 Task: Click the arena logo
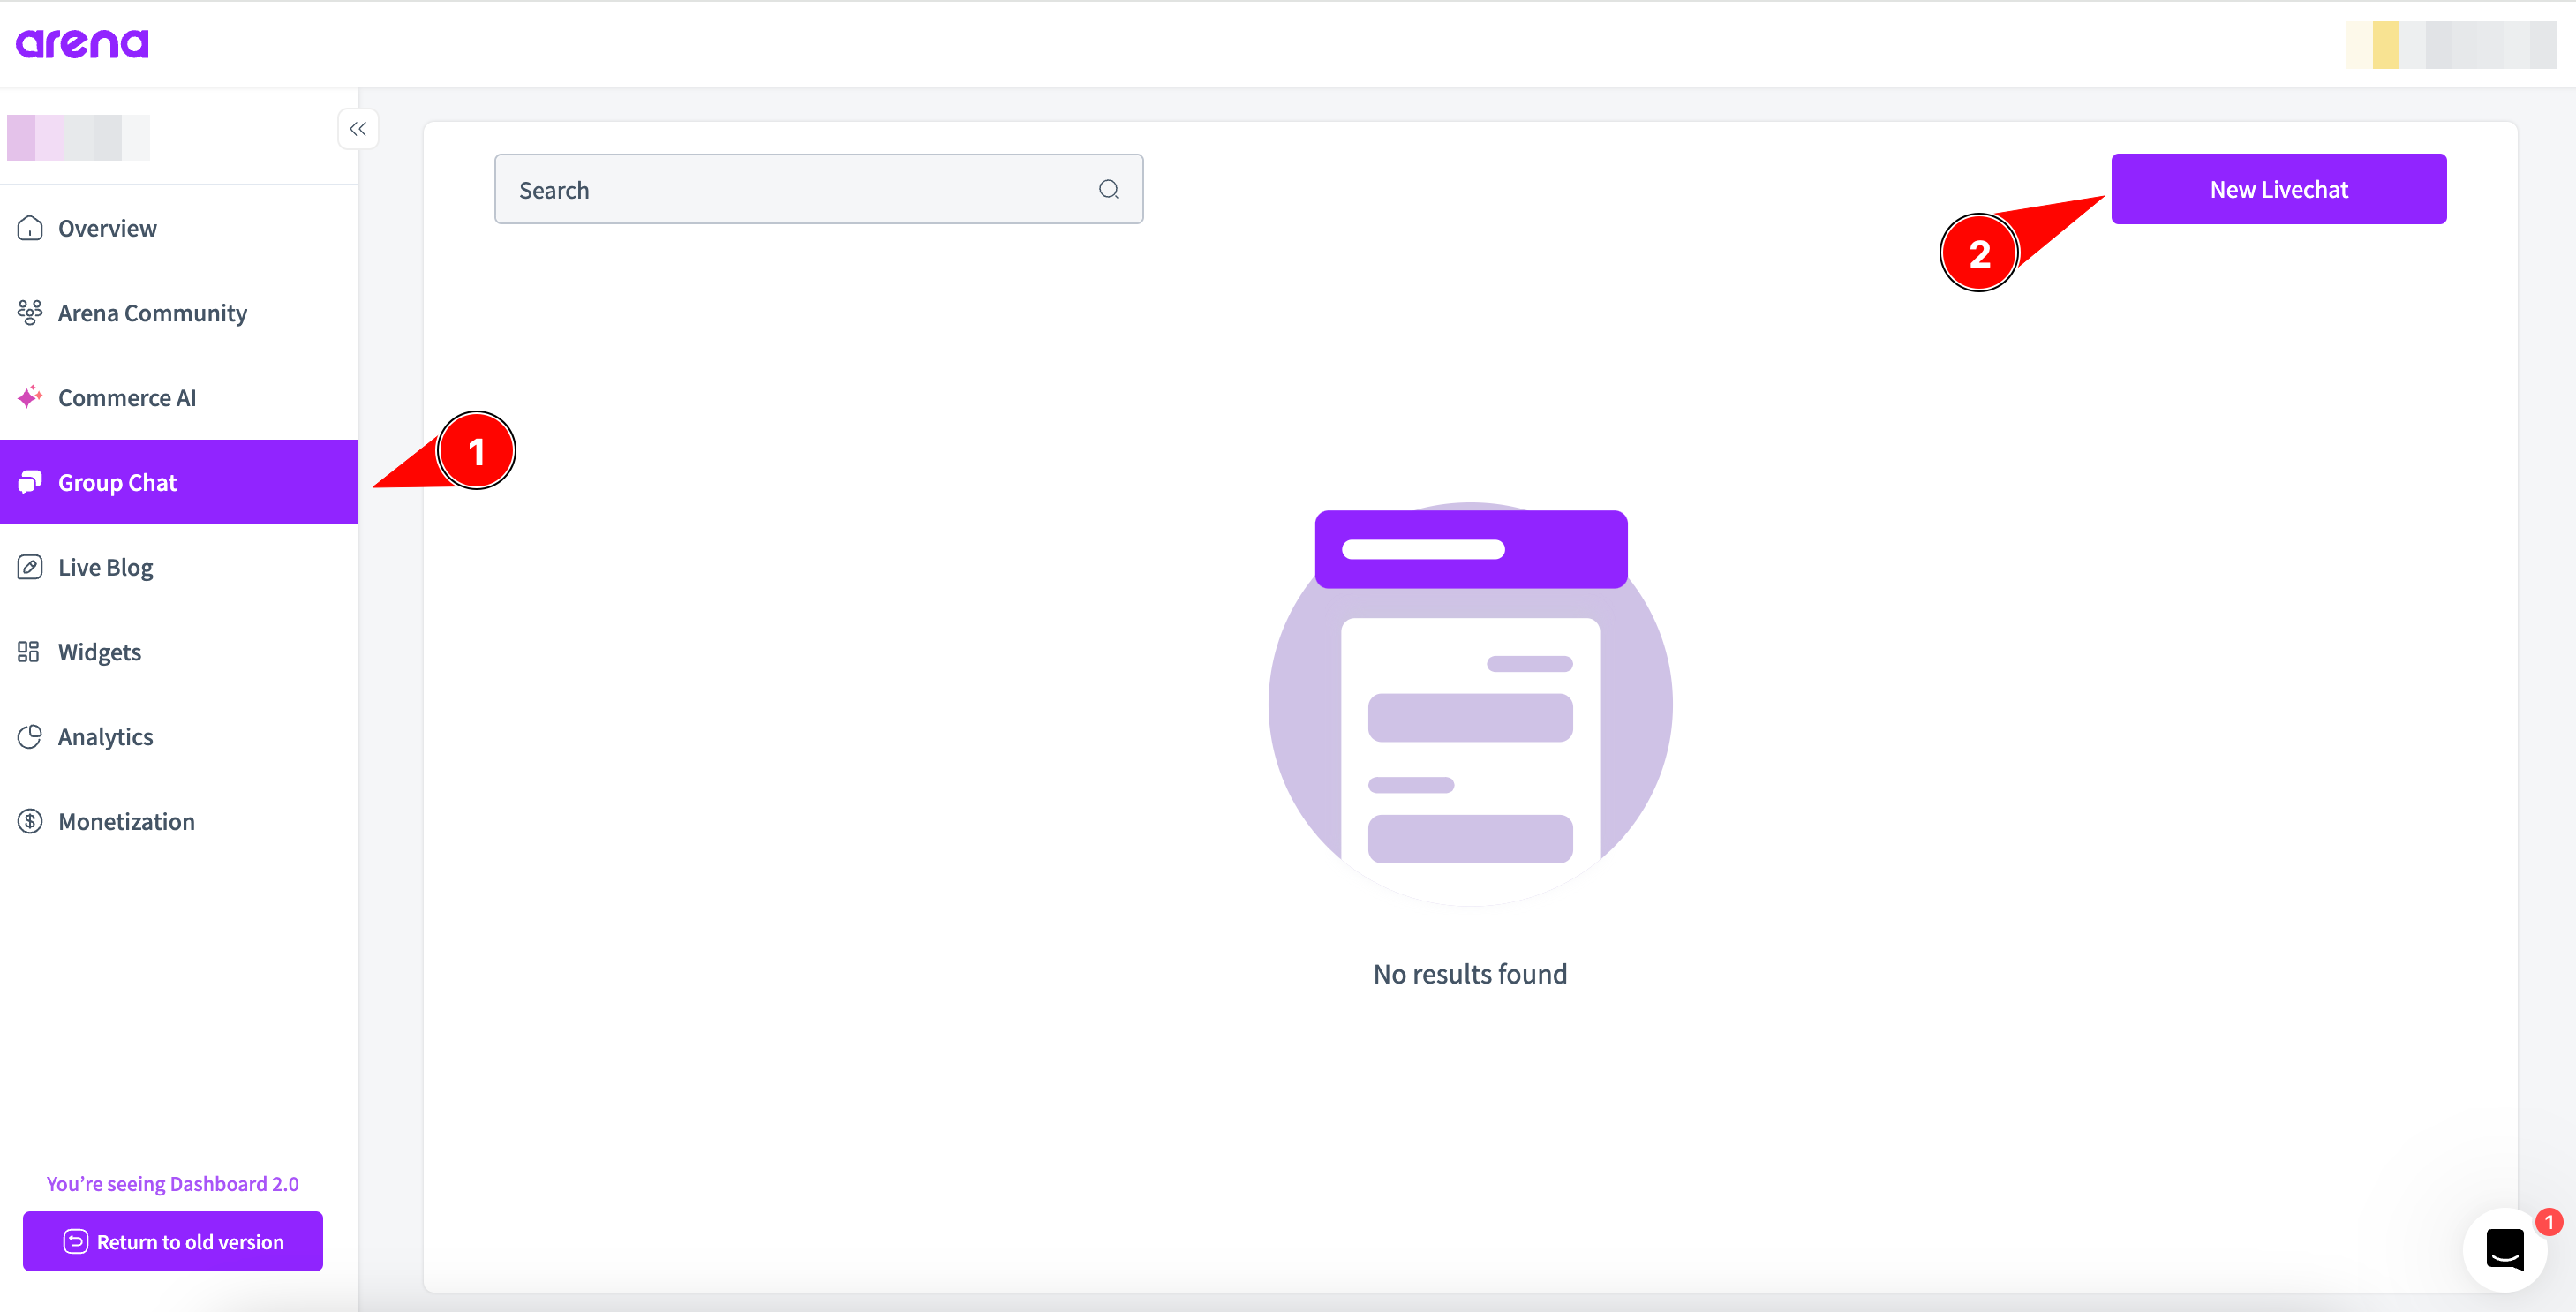pos(82,43)
